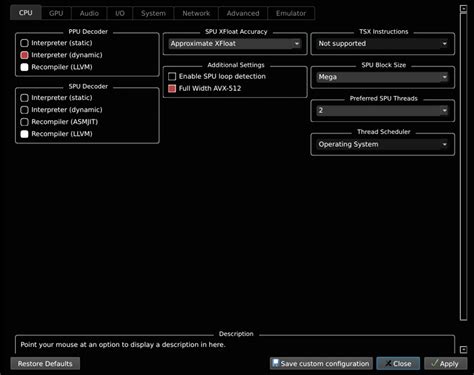Click the Restore Defaults button
Image resolution: width=474 pixels, height=375 pixels.
tap(45, 364)
